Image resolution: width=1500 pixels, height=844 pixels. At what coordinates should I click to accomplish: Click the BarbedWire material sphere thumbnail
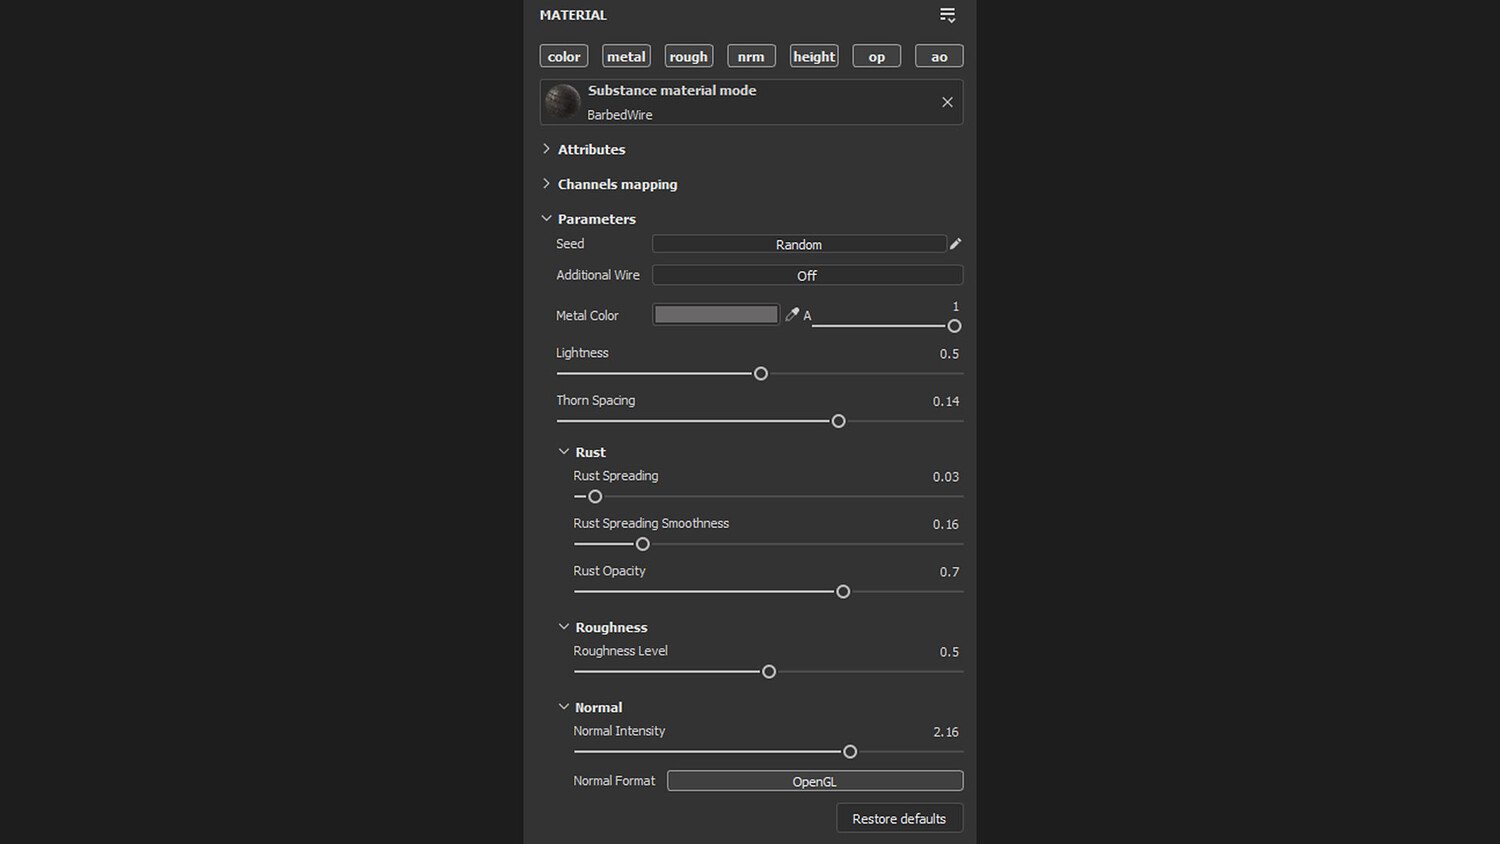tap(563, 102)
